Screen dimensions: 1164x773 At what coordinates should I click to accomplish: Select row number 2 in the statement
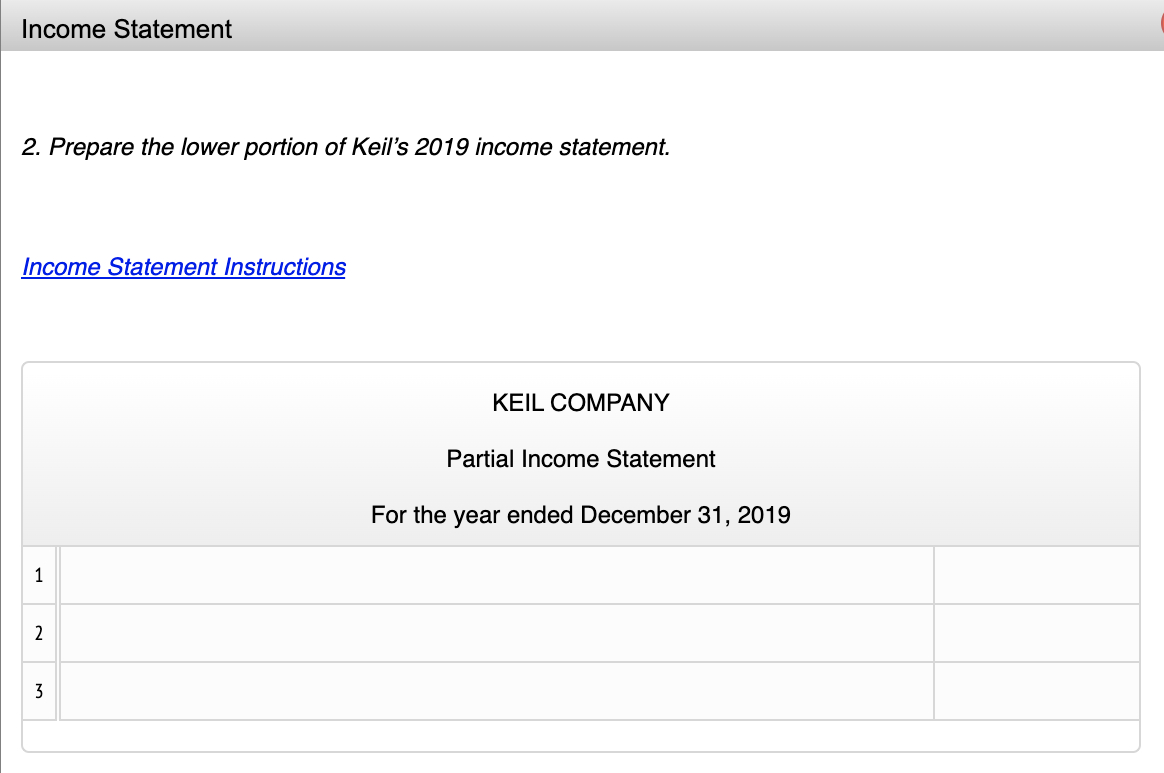click(38, 633)
